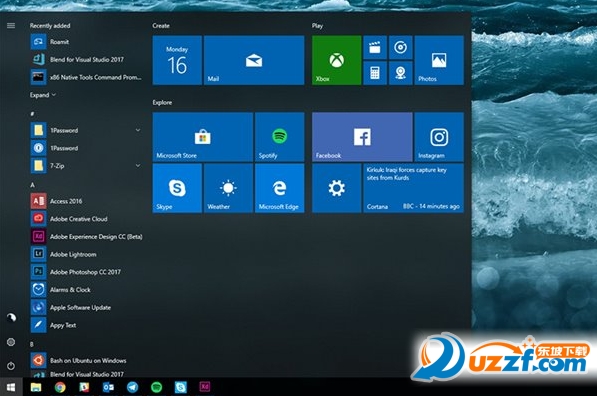Click the hamburger menu at top-left of Start
The width and height of the screenshot is (597, 396).
(11, 26)
